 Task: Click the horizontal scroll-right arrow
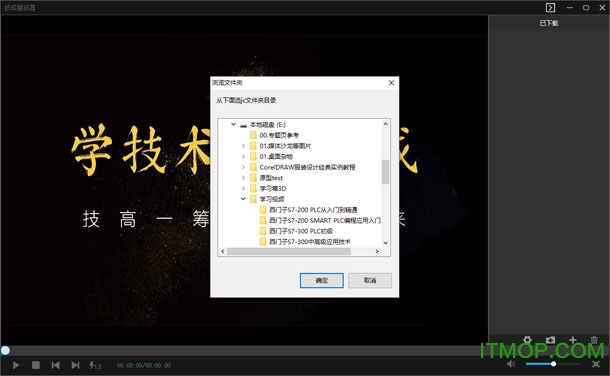pyautogui.click(x=377, y=252)
